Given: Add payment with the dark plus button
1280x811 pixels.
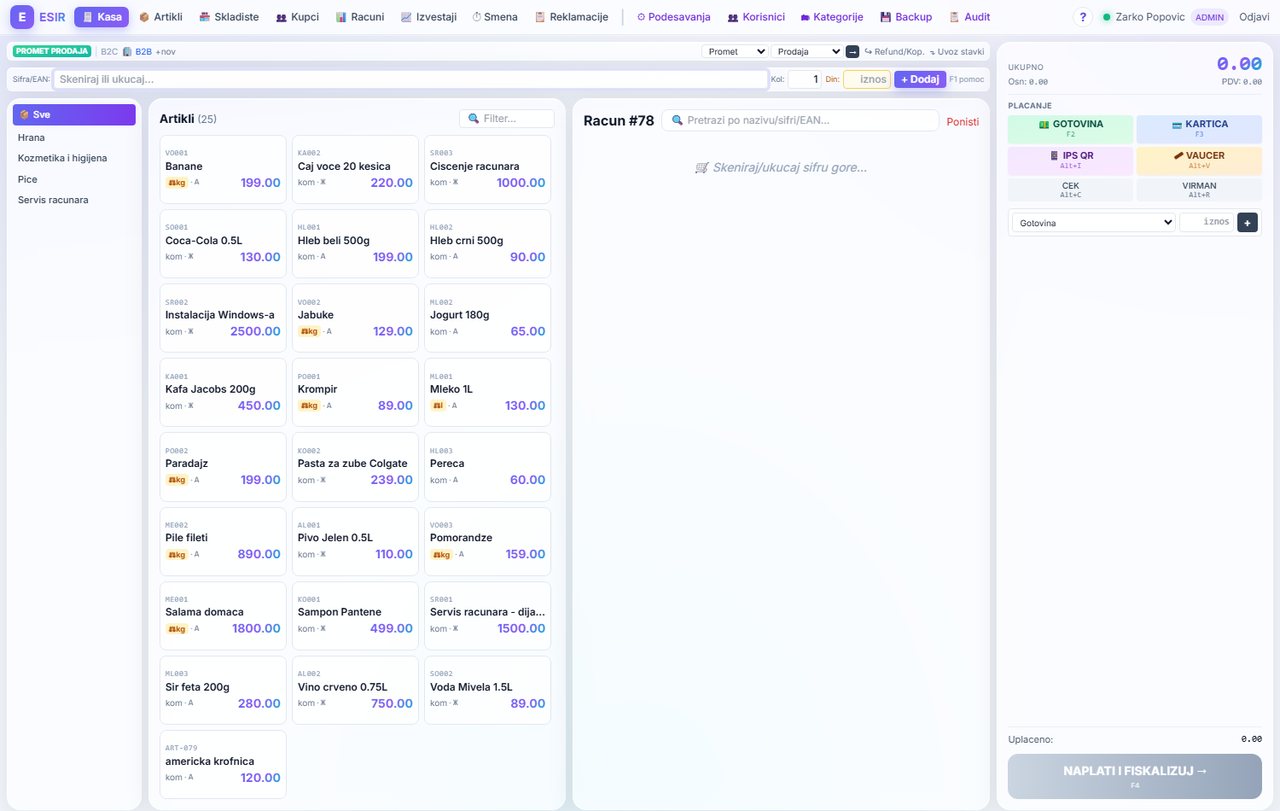Looking at the screenshot, I should pyautogui.click(x=1247, y=222).
